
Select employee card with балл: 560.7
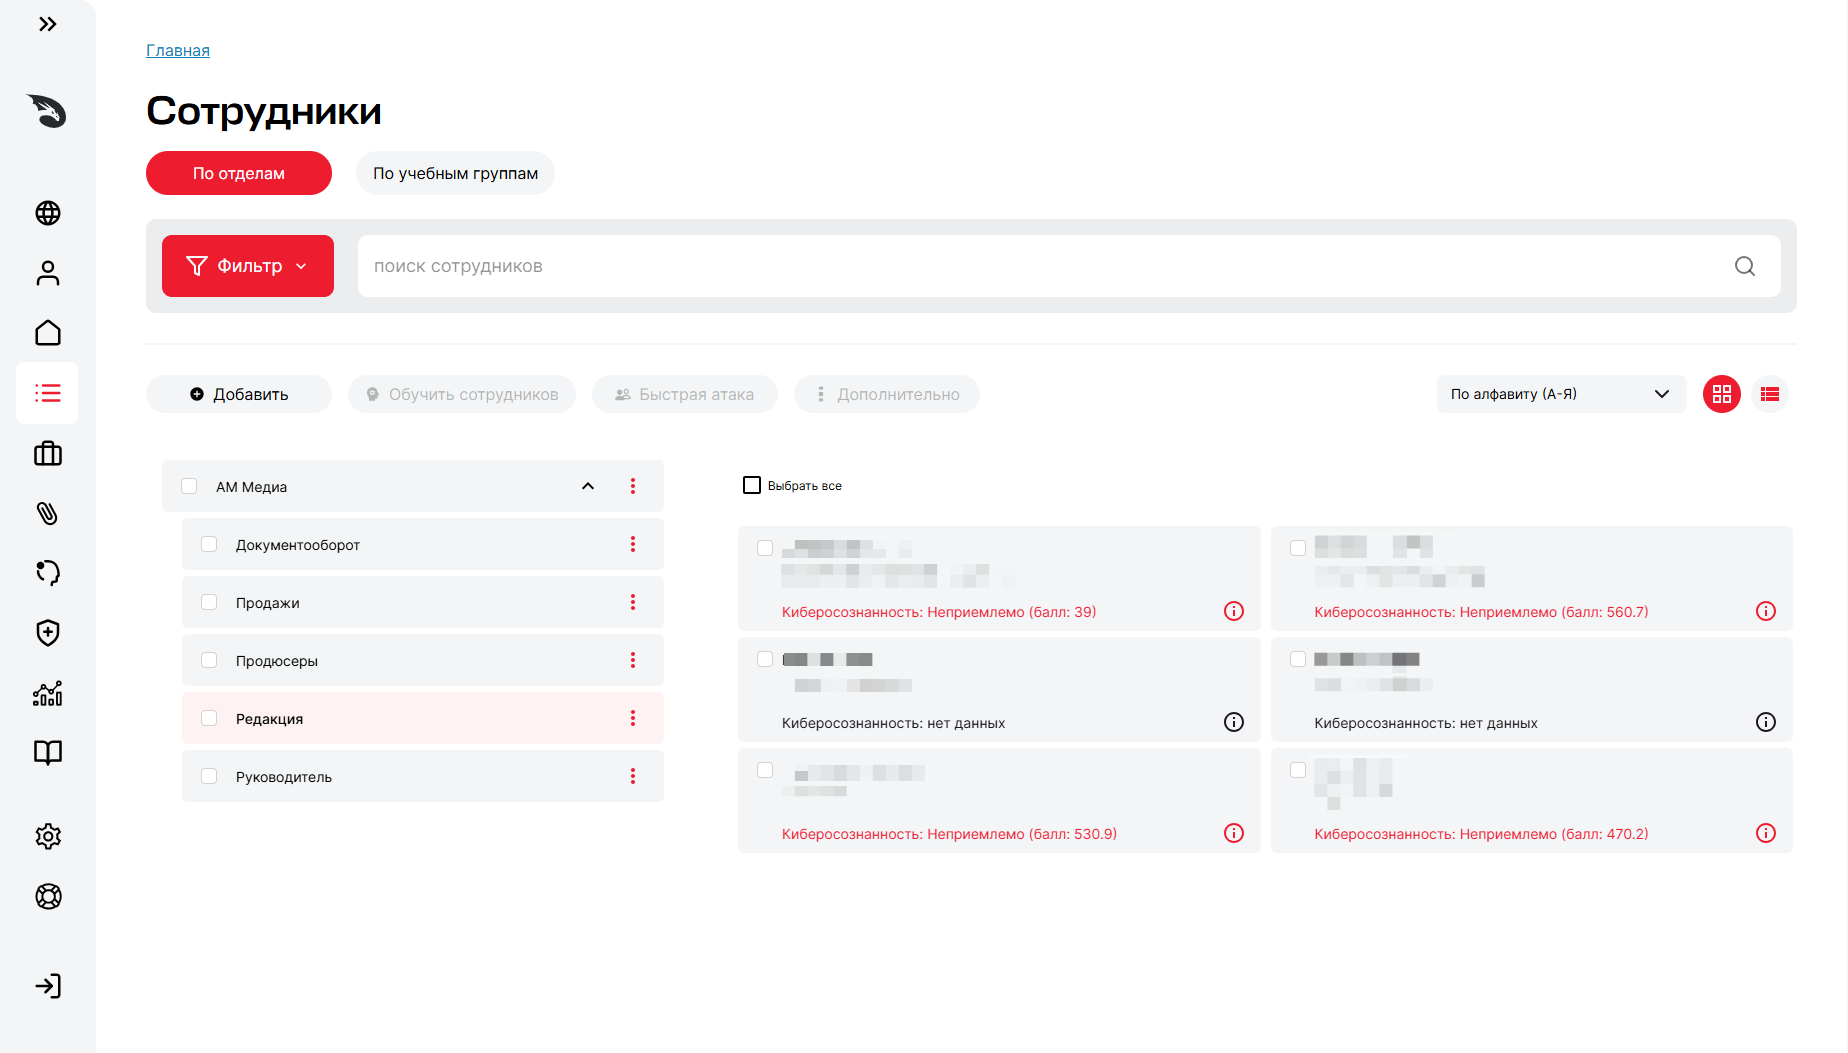tap(1298, 548)
